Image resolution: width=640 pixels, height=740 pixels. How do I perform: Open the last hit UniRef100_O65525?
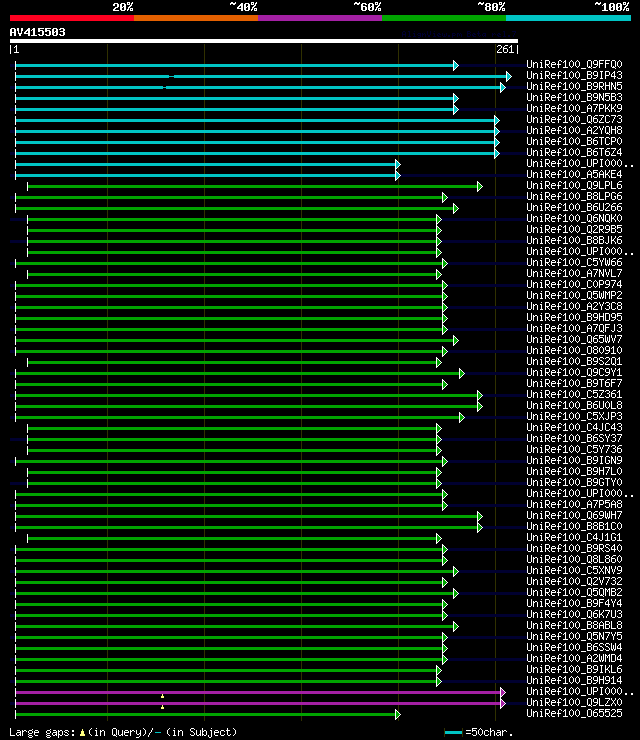[x=574, y=714]
